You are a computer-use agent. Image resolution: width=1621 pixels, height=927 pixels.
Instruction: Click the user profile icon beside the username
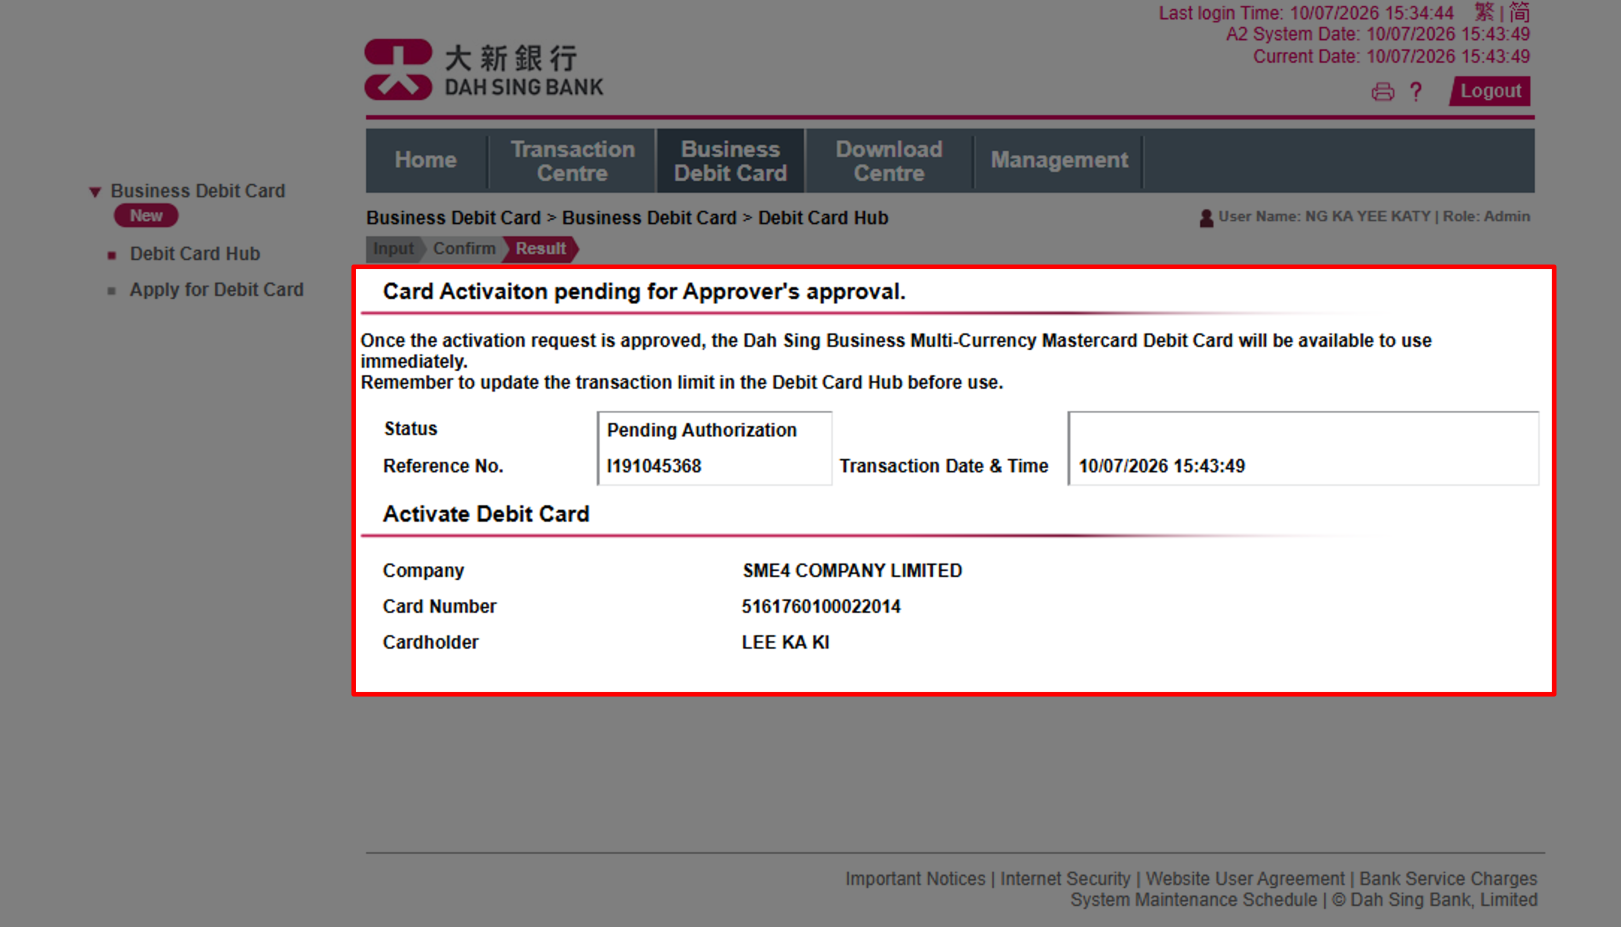coord(1205,217)
